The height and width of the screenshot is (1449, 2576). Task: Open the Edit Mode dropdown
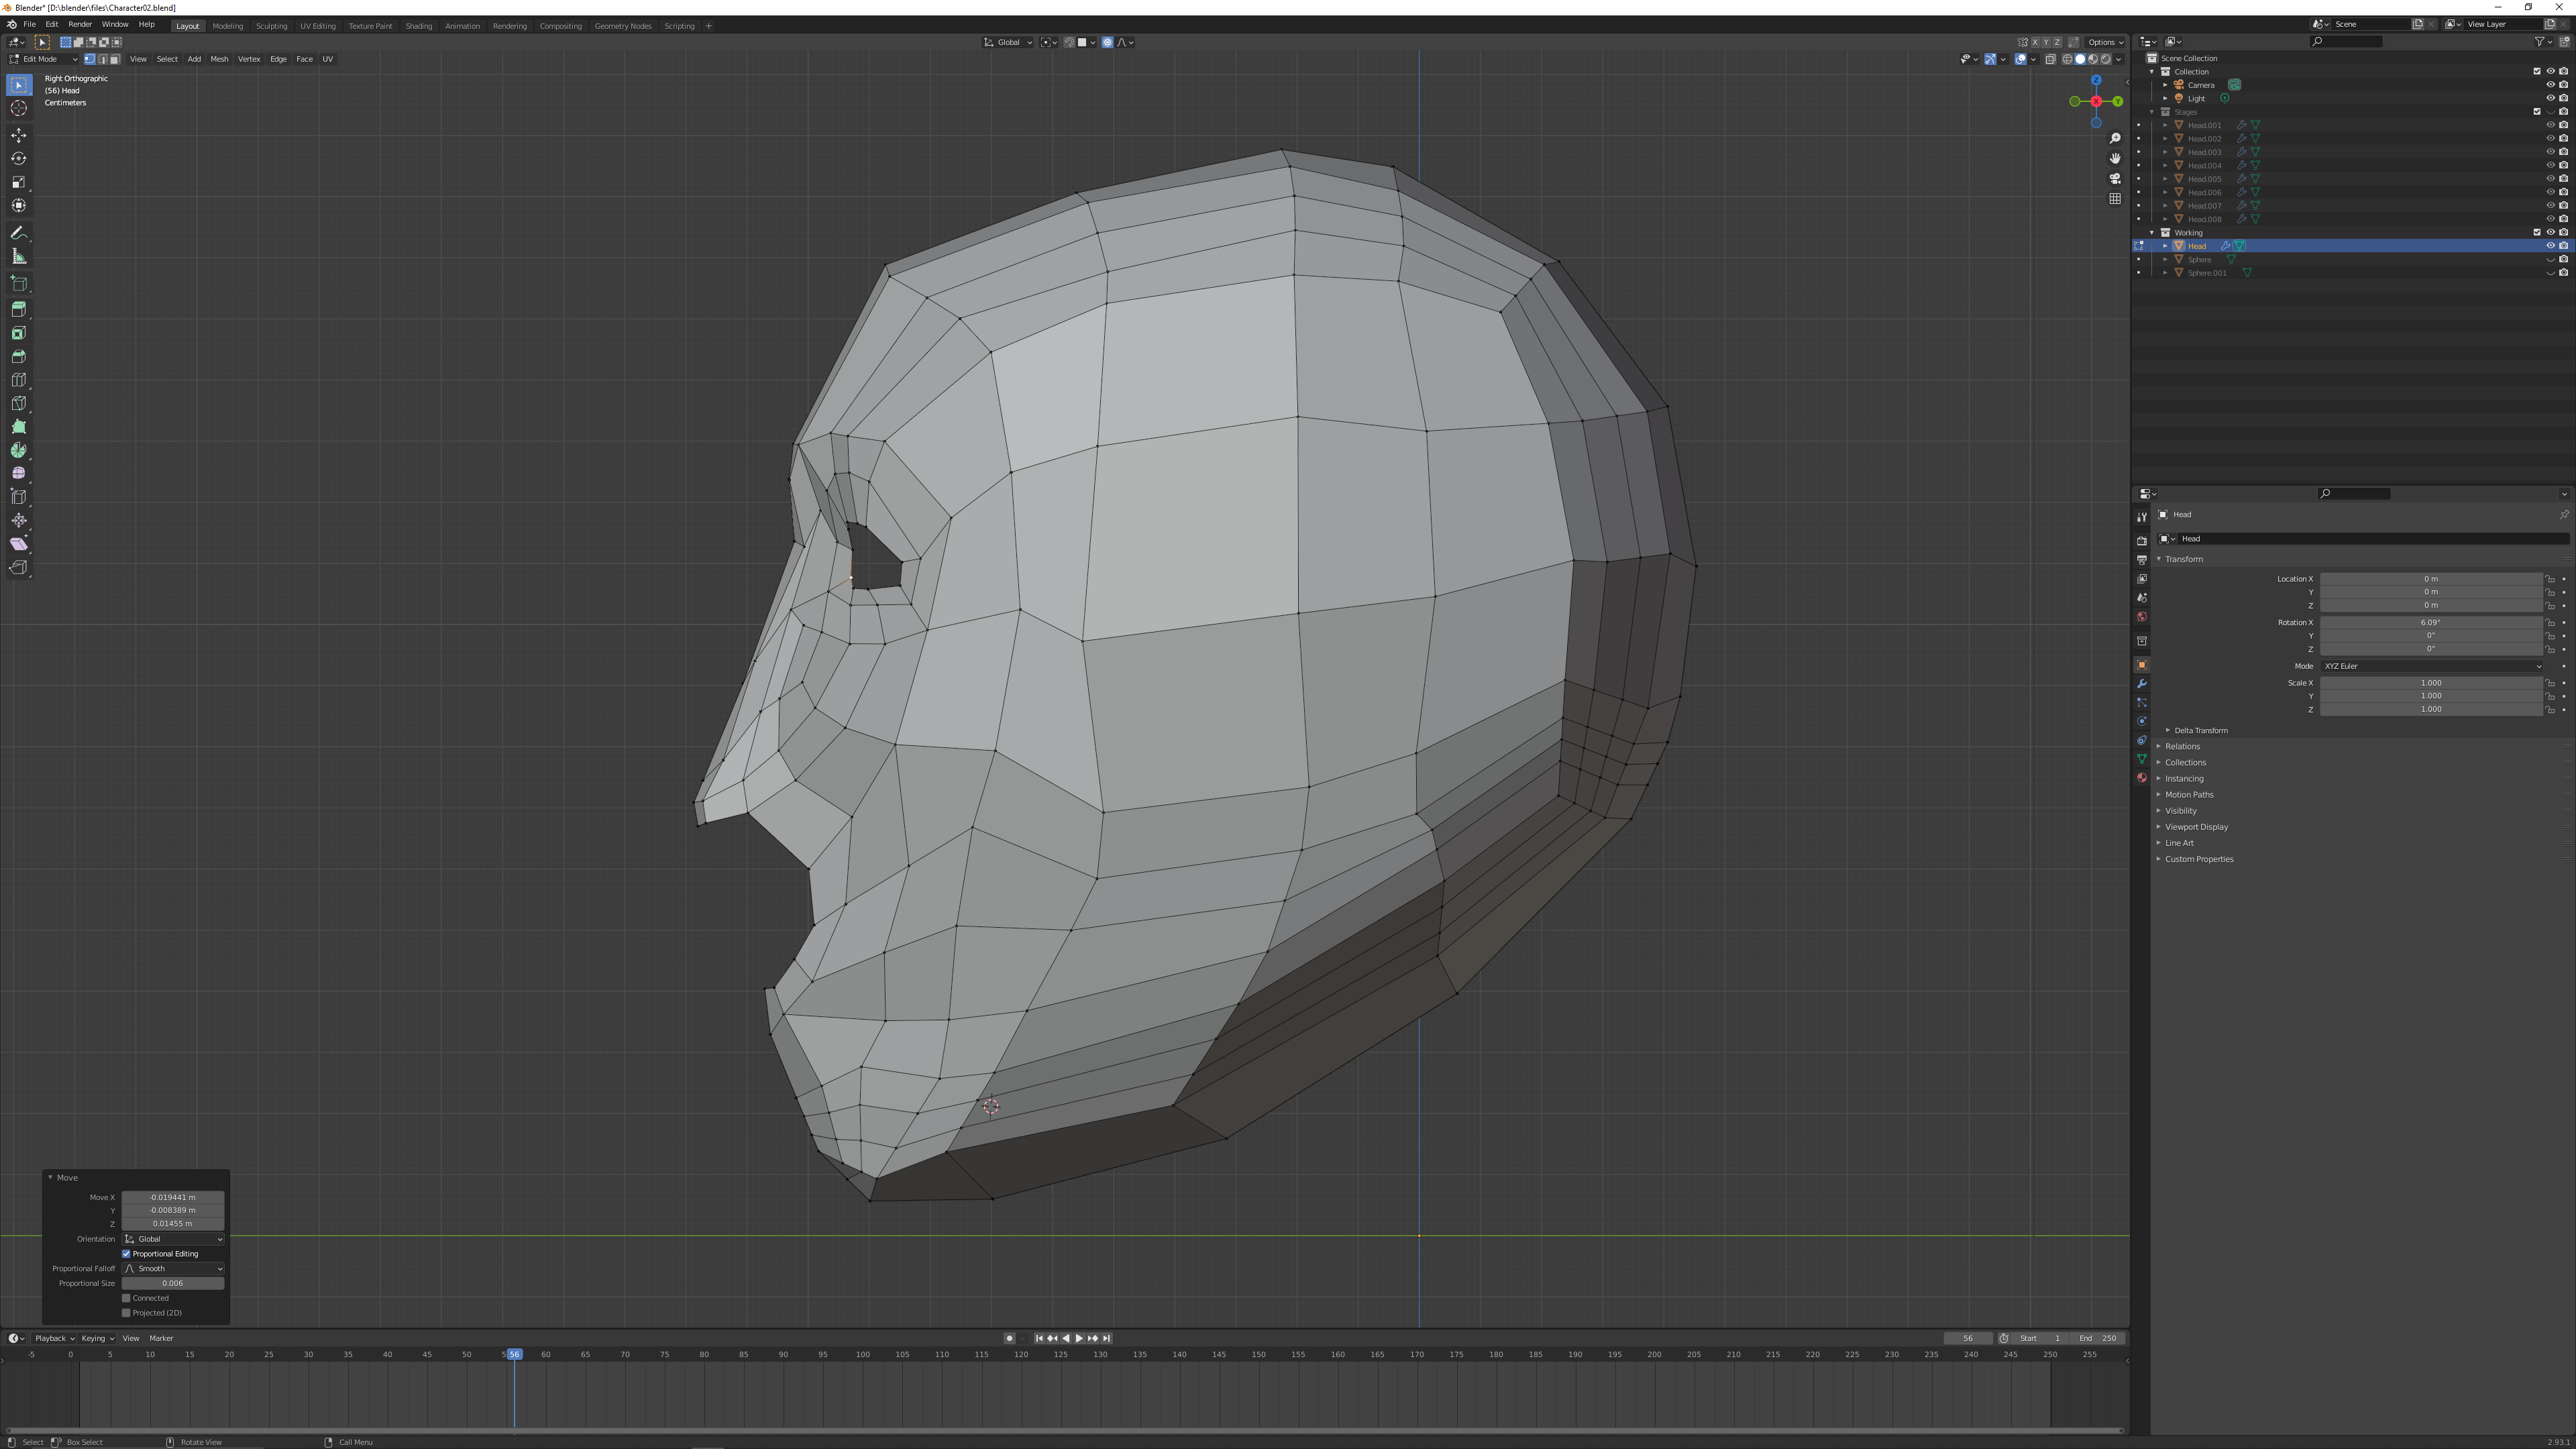(43, 59)
